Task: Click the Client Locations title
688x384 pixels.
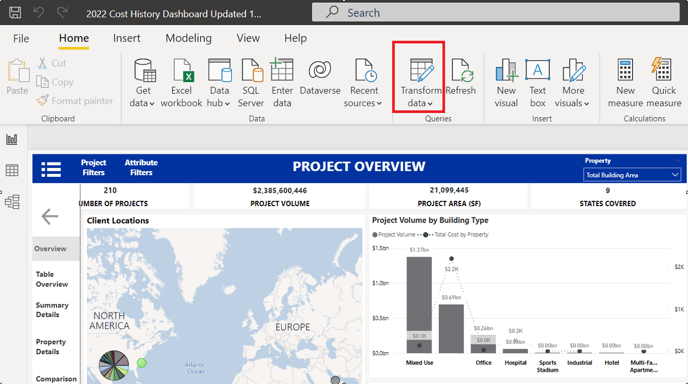Action: click(x=118, y=221)
